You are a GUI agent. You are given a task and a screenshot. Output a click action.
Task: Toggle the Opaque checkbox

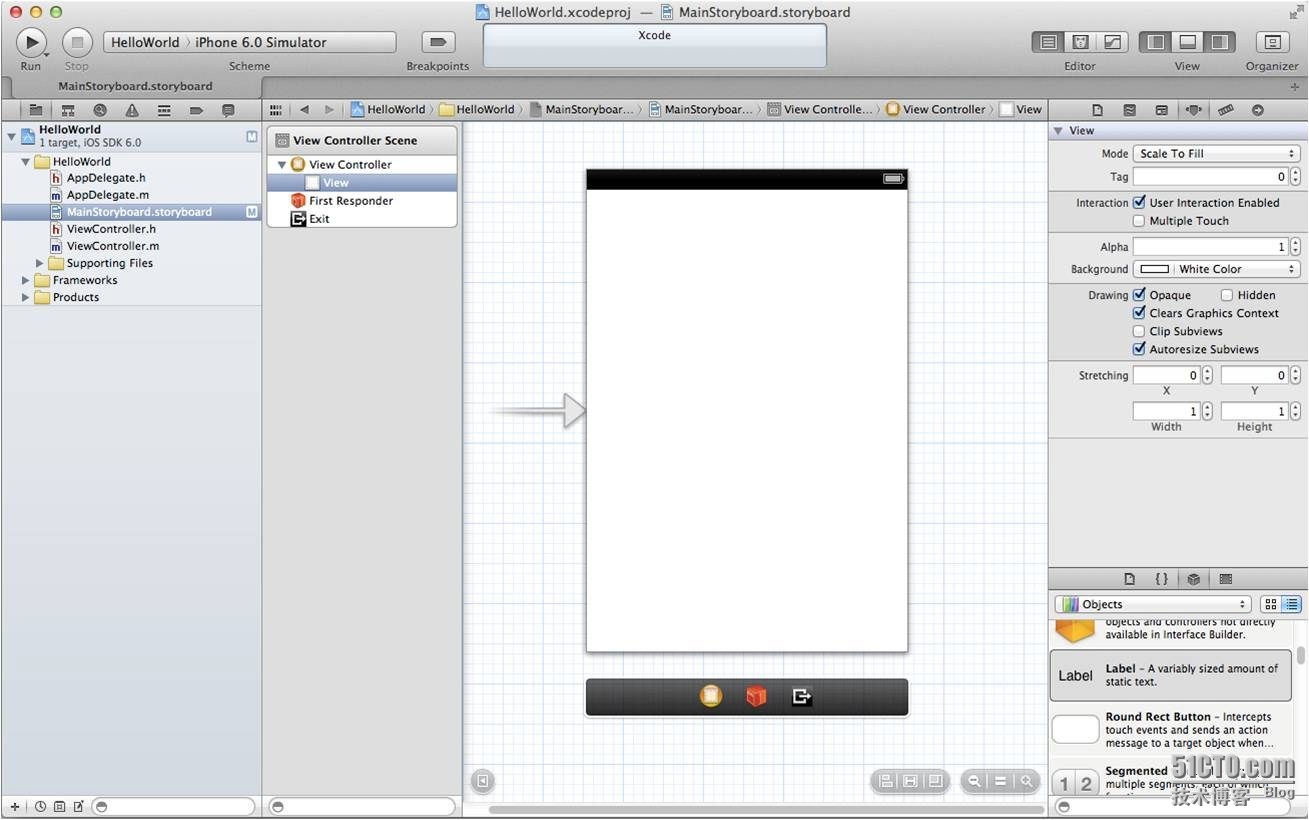pos(1139,295)
